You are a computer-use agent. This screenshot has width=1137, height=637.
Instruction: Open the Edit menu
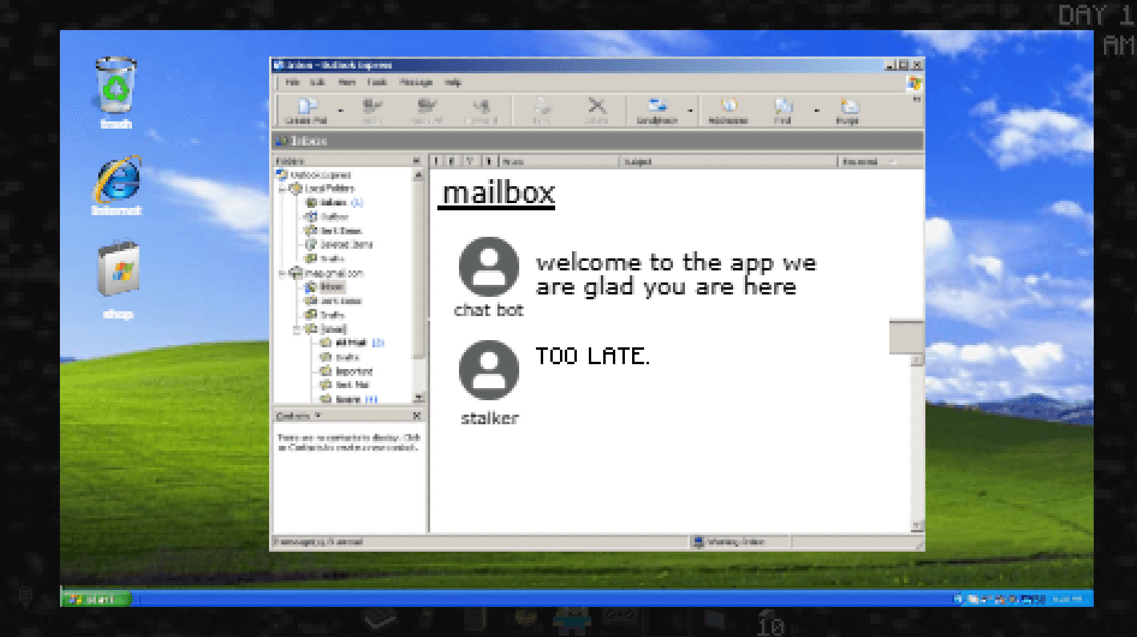[318, 83]
